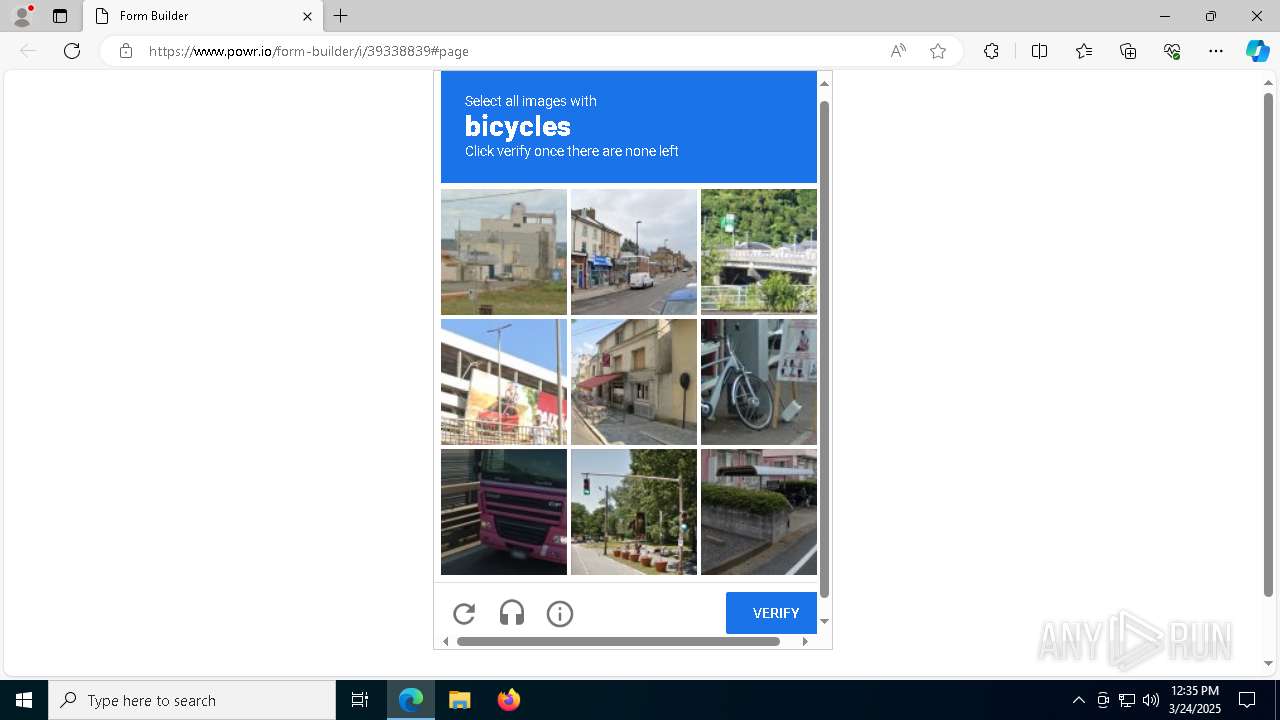Open the clock and calendar flyout
Image resolution: width=1280 pixels, height=720 pixels.
point(1195,700)
